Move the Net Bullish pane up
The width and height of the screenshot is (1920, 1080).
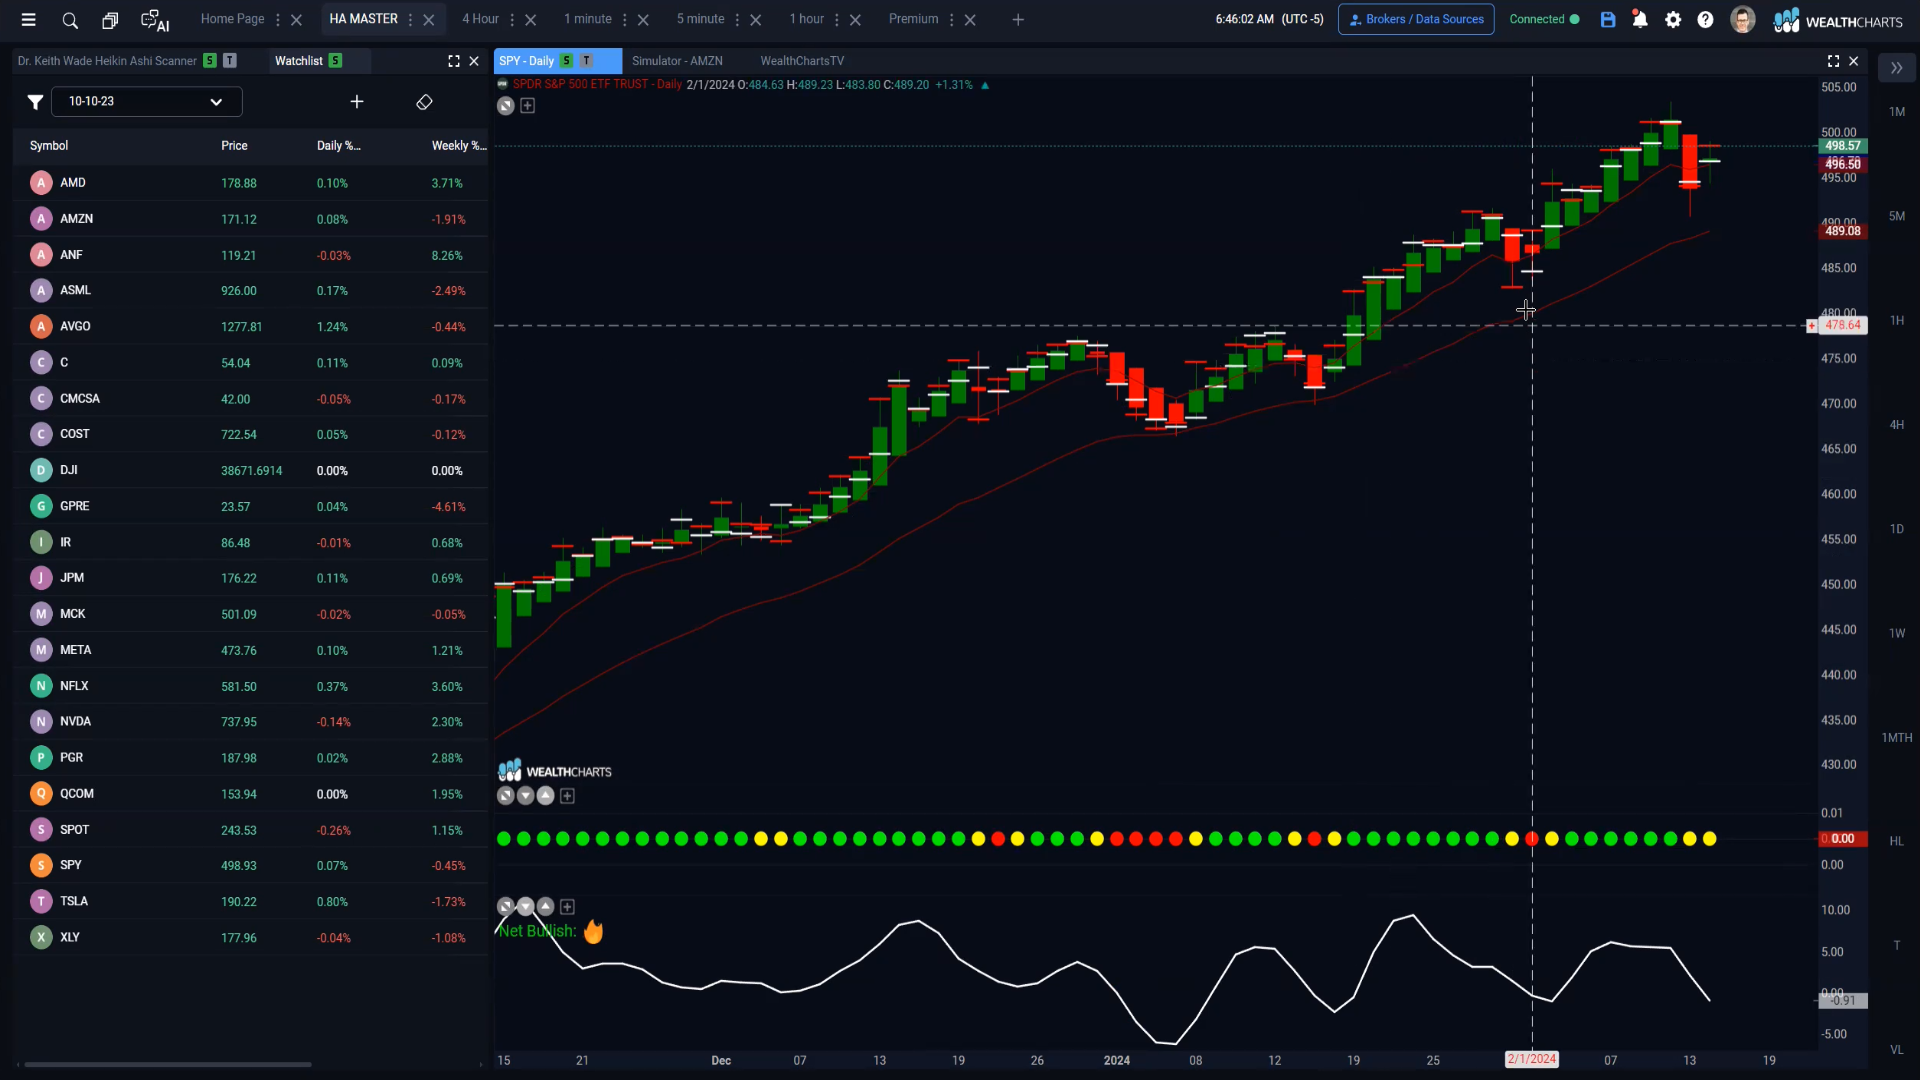[x=546, y=907]
